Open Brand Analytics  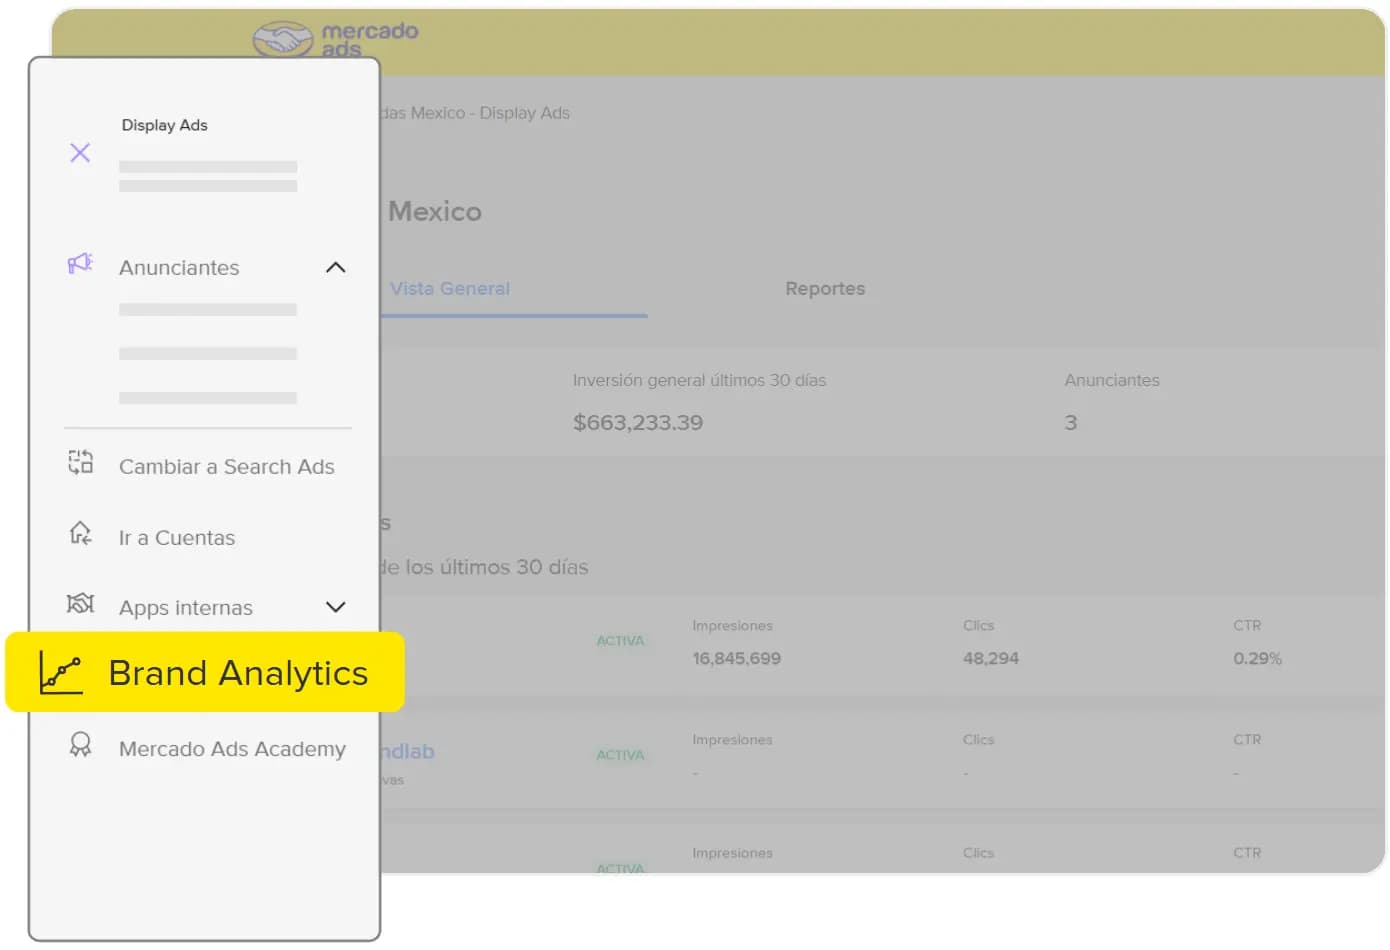coord(205,673)
